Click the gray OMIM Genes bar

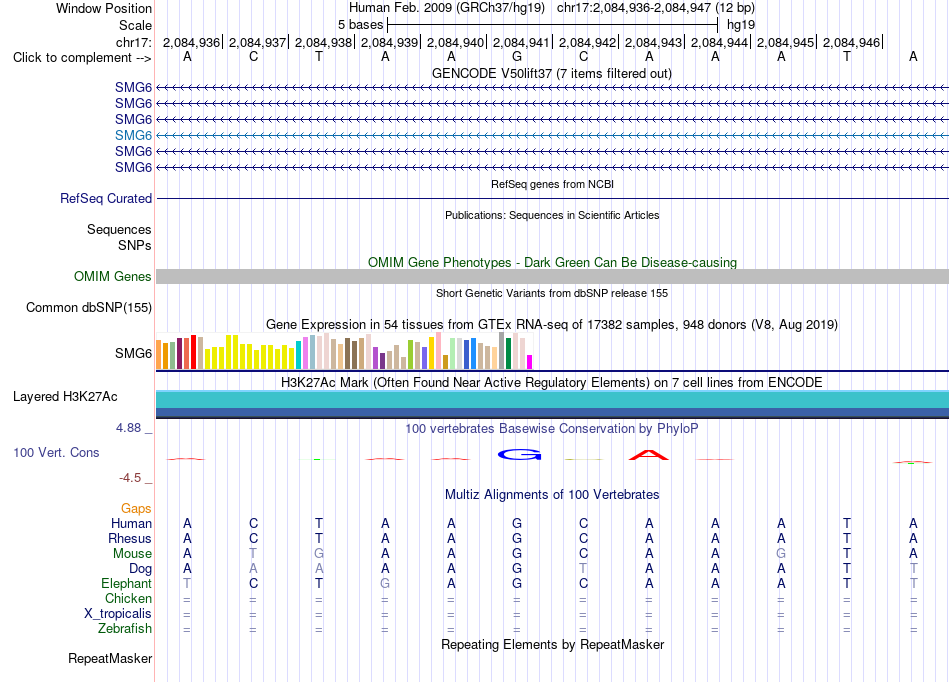pos(552,276)
